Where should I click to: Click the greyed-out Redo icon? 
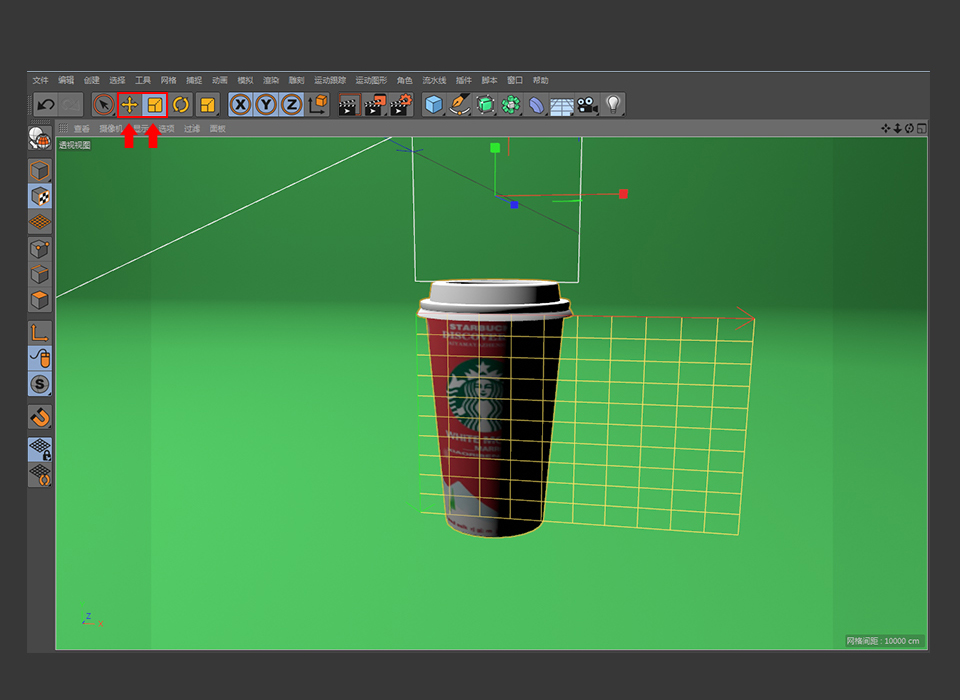click(71, 105)
